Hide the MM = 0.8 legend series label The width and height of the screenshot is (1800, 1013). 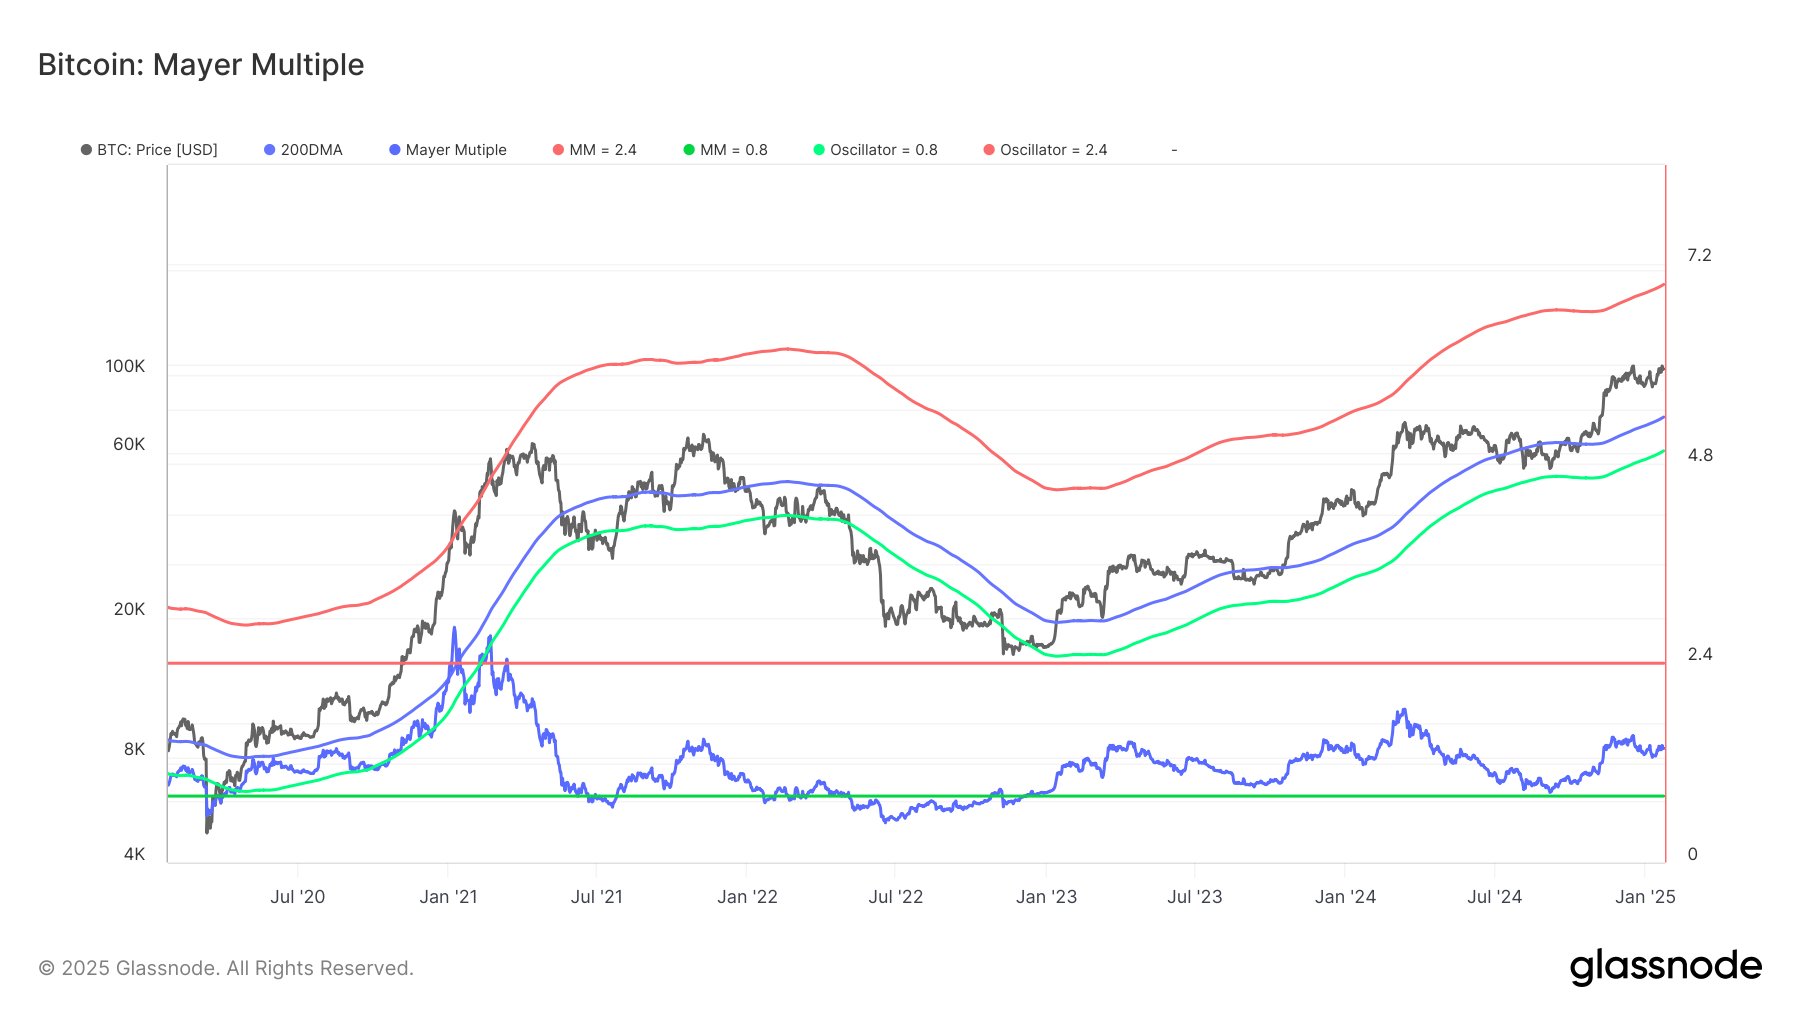(733, 150)
